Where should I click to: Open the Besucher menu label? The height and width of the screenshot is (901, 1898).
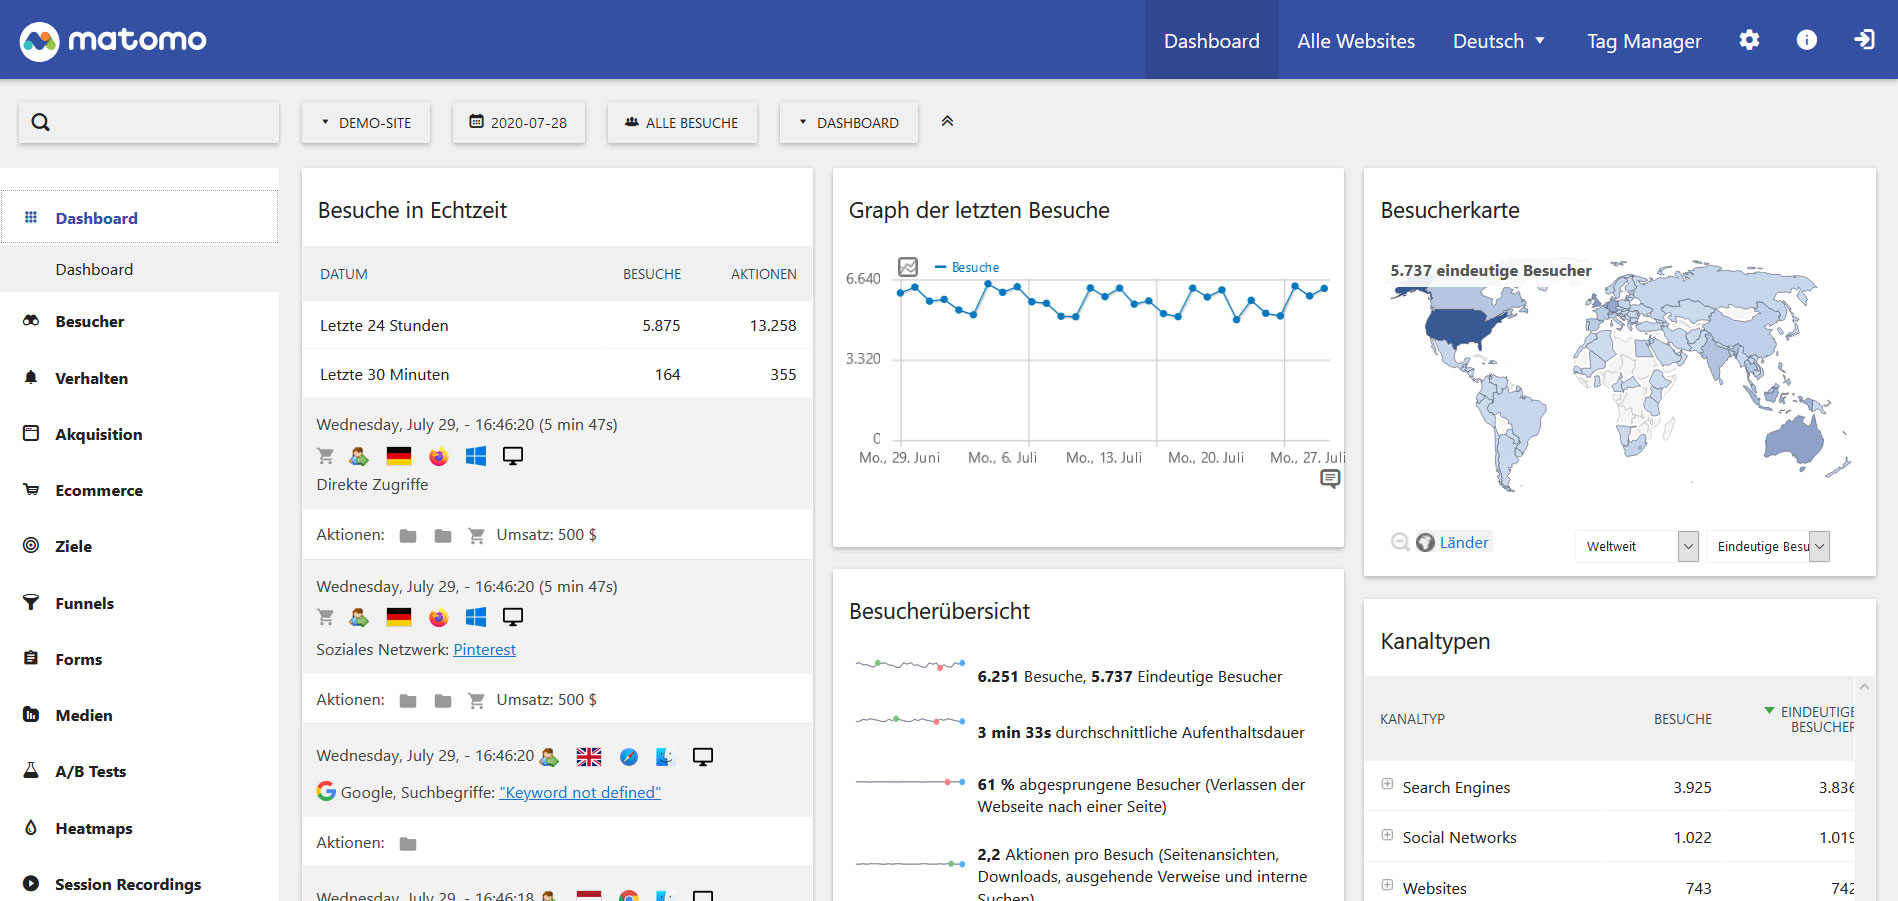pos(90,321)
